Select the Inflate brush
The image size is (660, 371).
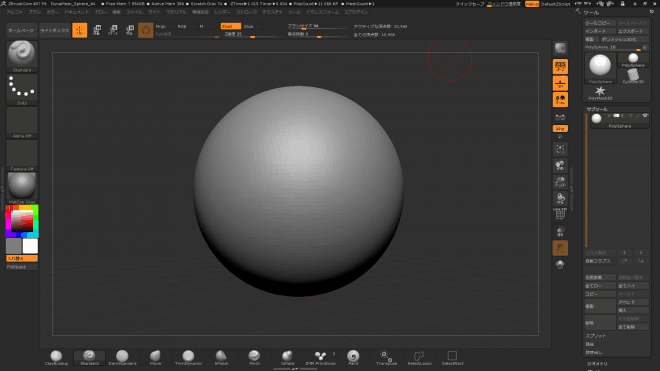tap(287, 358)
